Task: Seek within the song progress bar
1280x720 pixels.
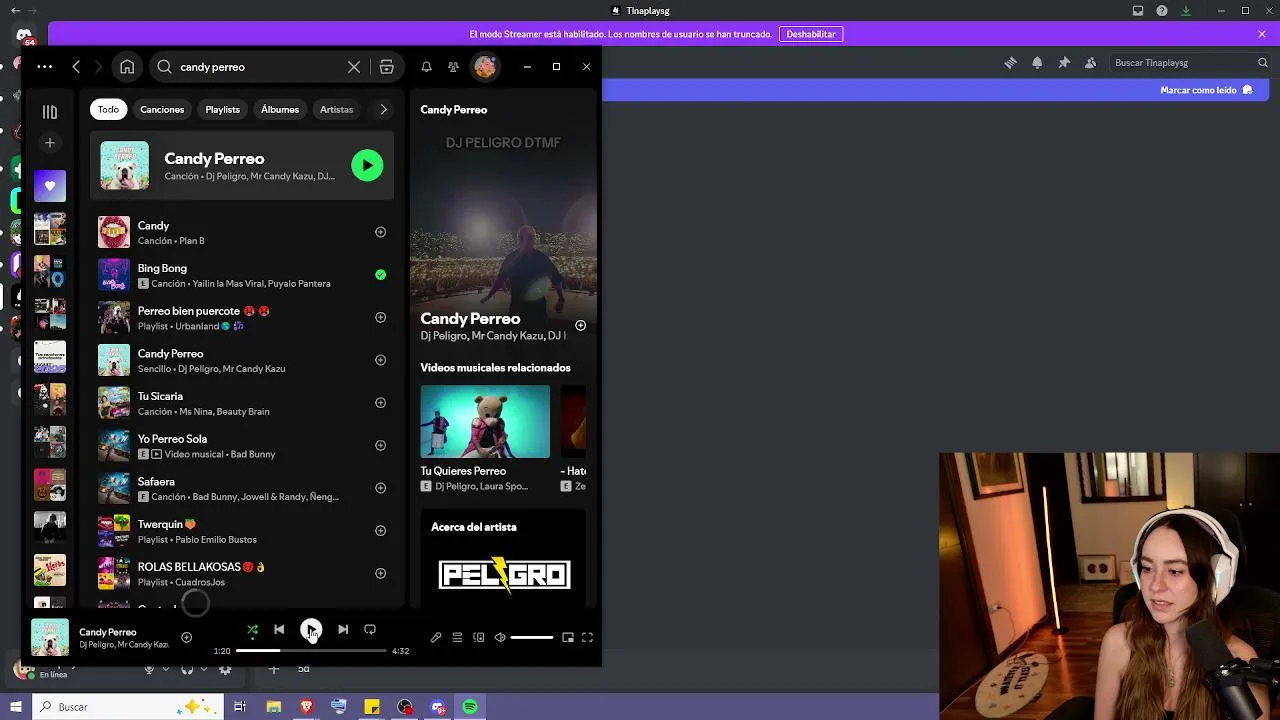Action: tap(311, 651)
